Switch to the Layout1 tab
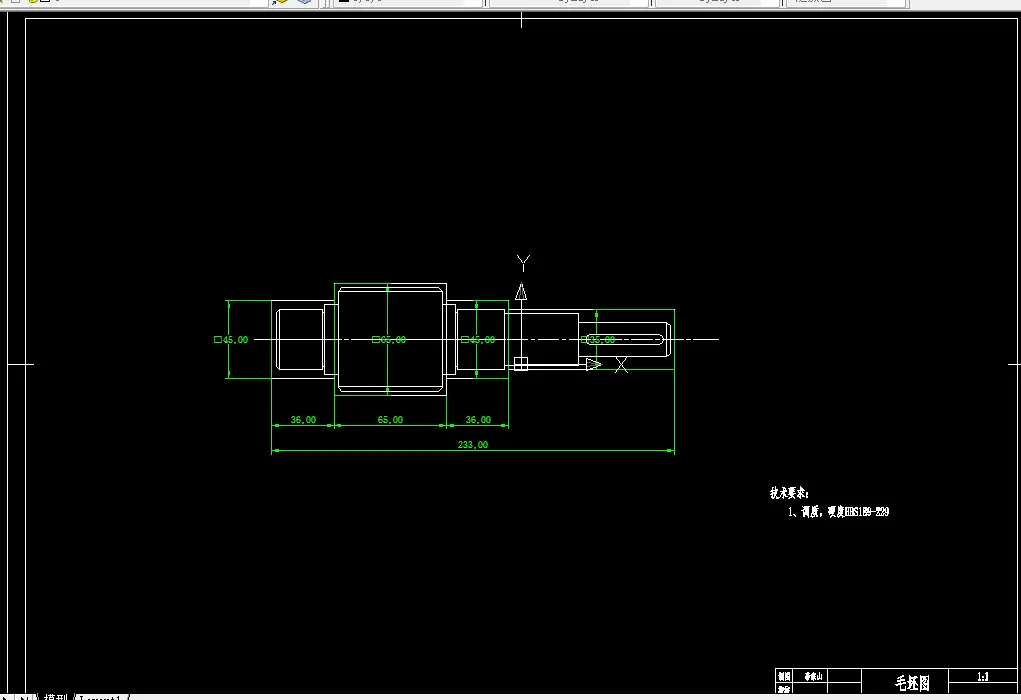 pos(100,697)
